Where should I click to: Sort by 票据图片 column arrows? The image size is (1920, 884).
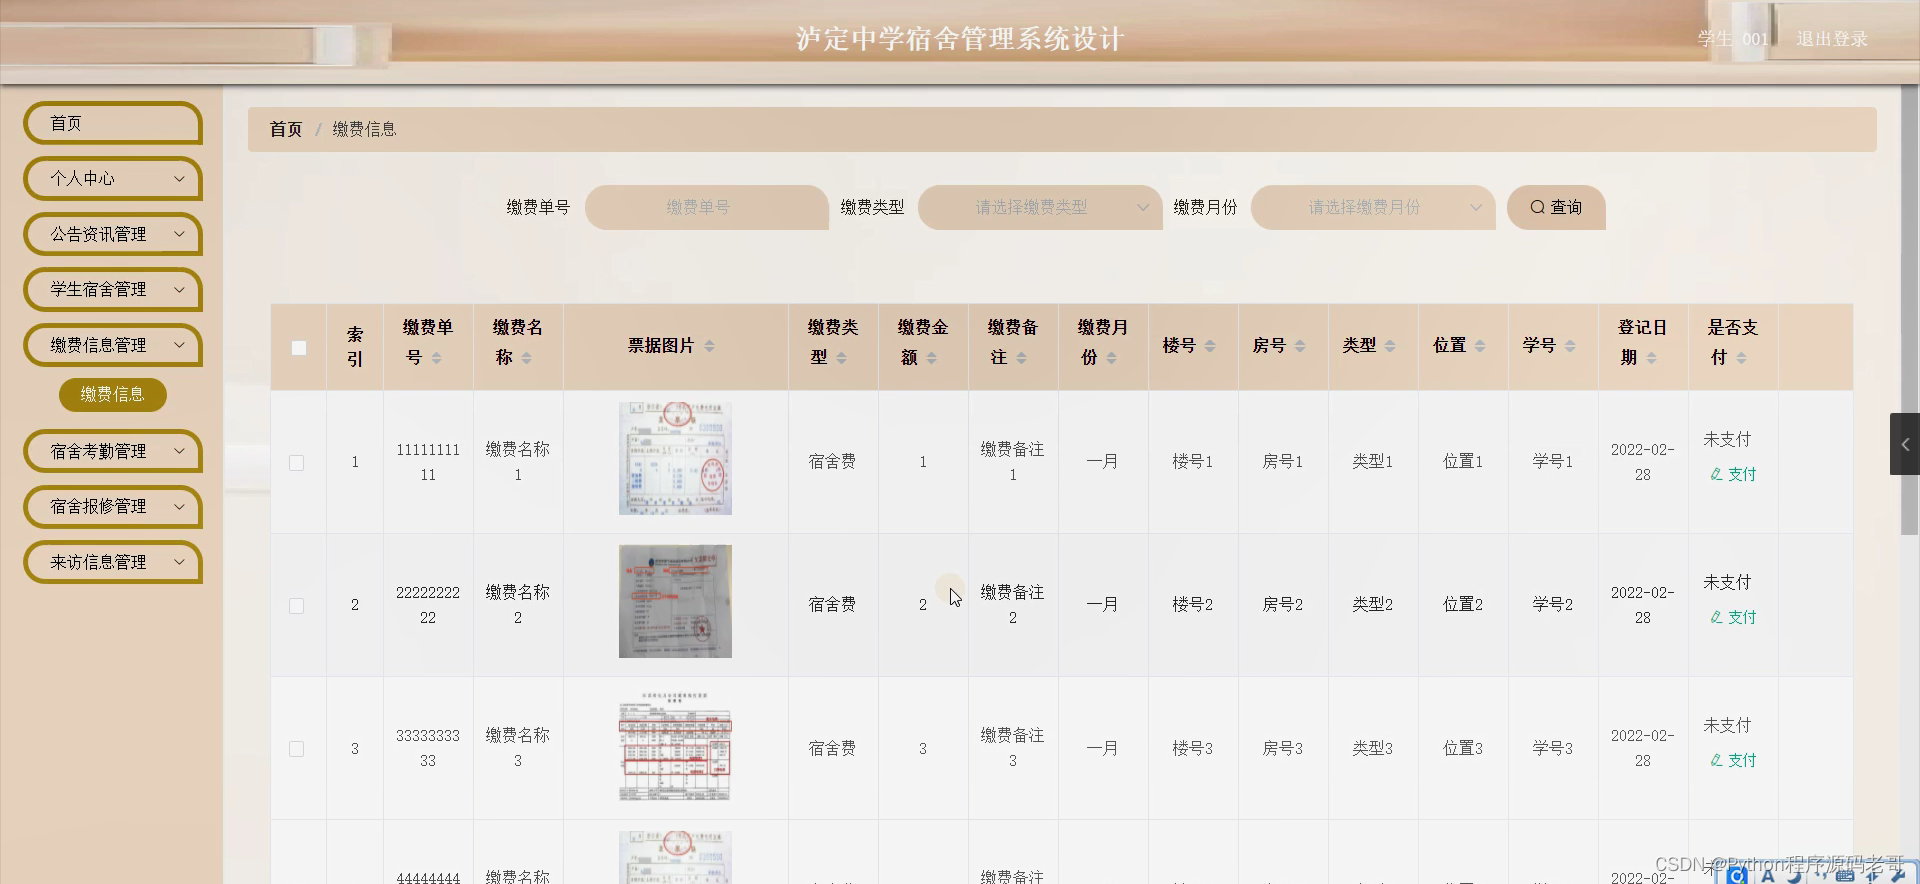click(709, 346)
